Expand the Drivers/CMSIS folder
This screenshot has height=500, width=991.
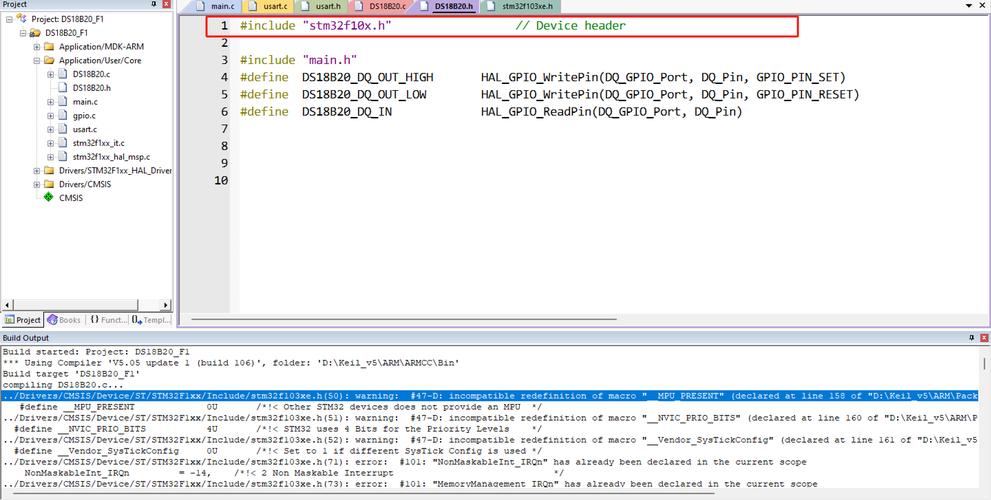click(x=37, y=185)
